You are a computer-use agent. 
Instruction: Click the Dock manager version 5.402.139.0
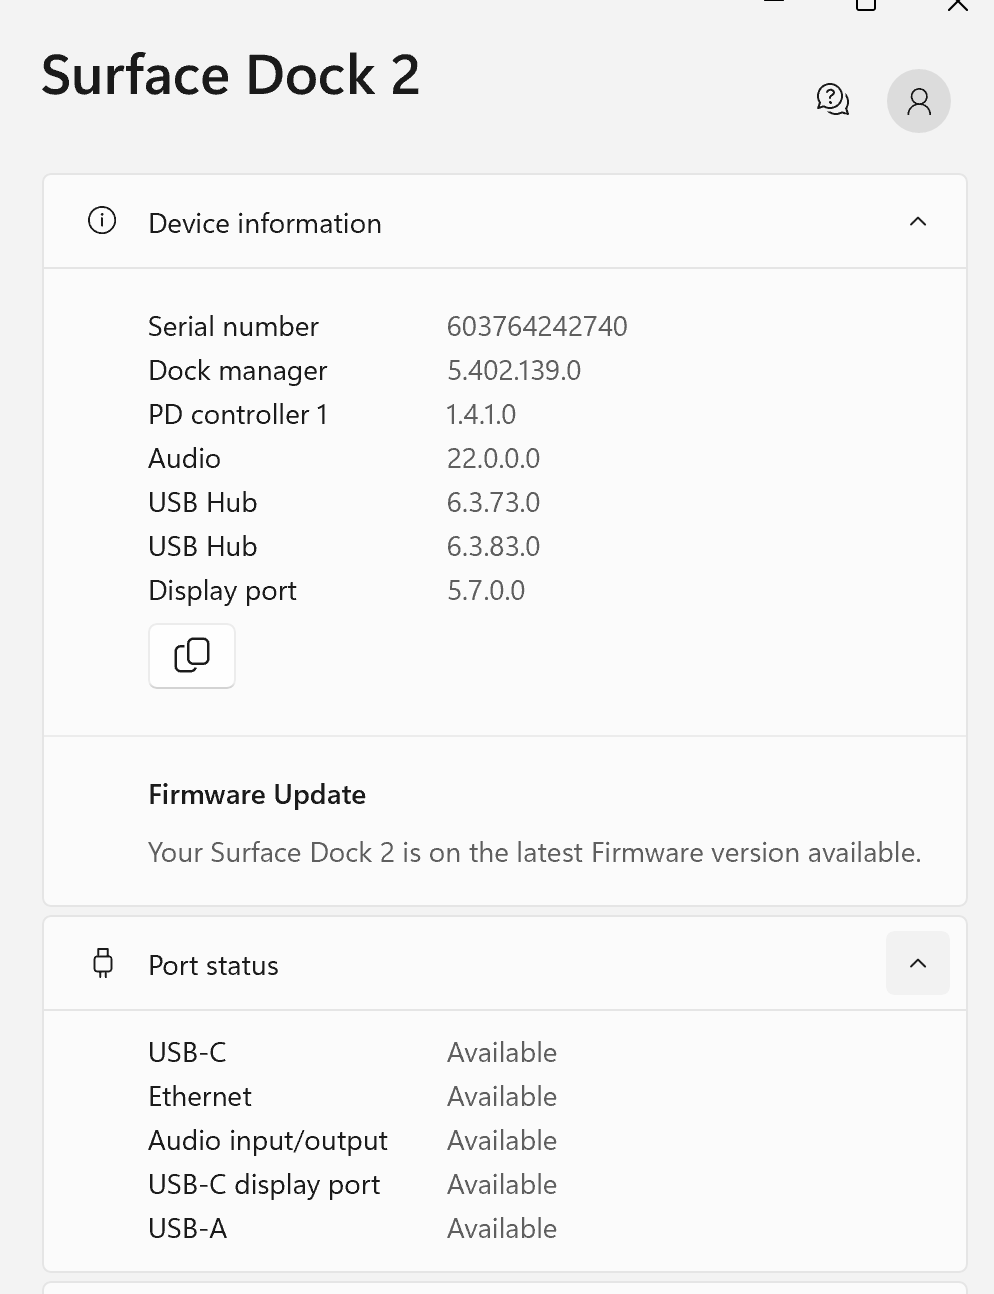click(x=514, y=371)
